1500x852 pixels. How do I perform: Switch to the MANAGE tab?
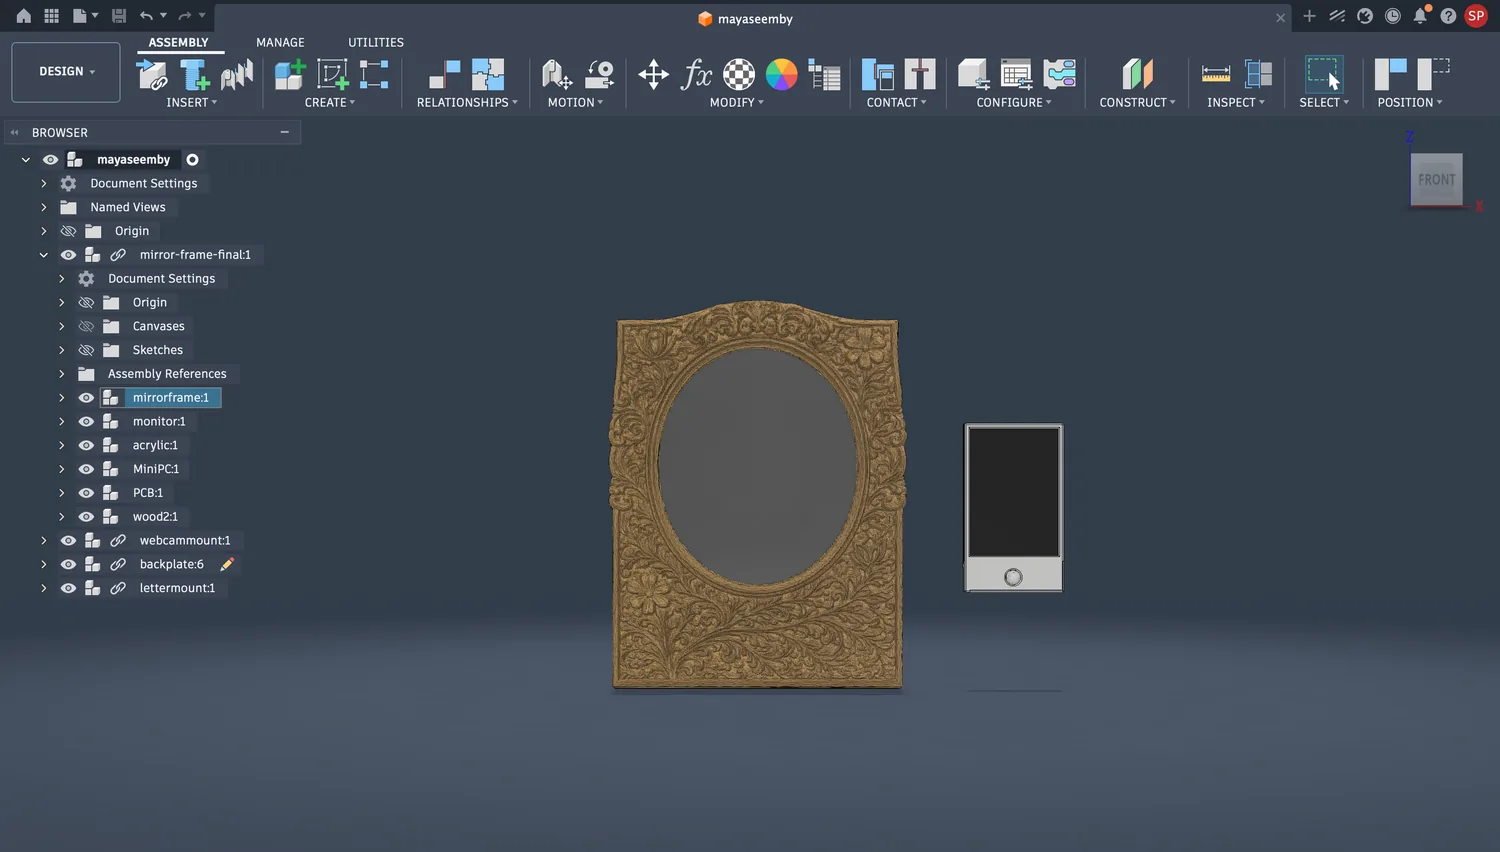point(280,42)
